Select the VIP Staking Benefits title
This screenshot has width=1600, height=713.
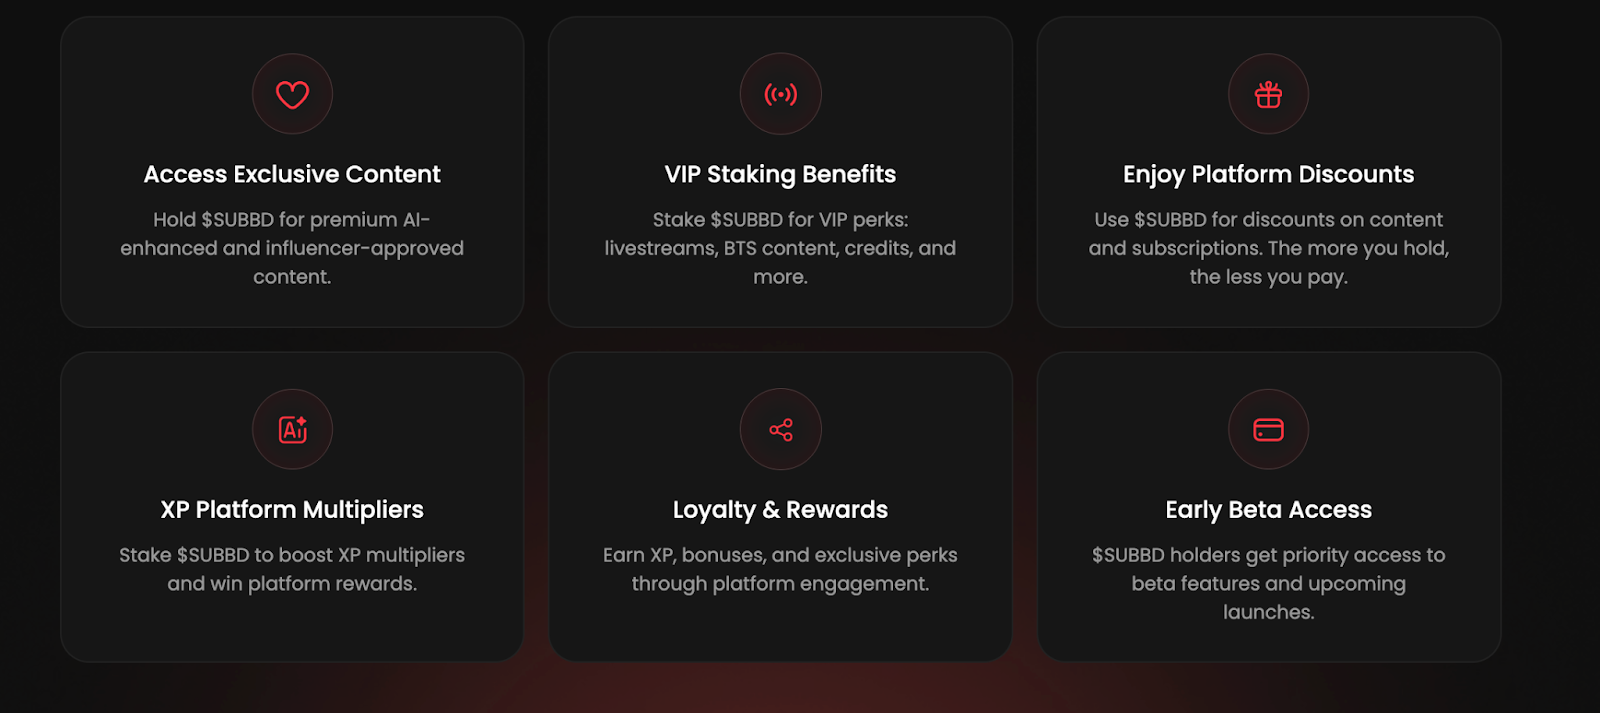(780, 173)
